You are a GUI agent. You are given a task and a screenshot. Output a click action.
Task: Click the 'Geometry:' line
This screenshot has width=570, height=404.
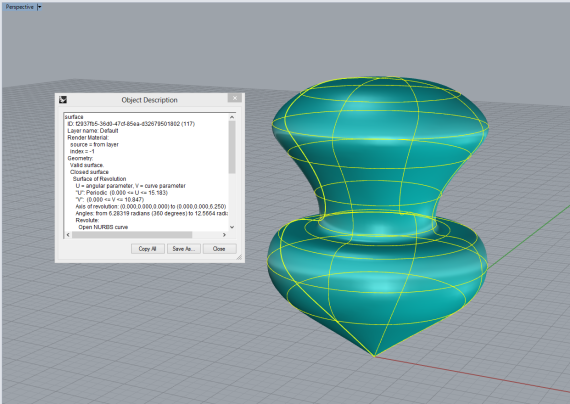pyautogui.click(x=80, y=158)
